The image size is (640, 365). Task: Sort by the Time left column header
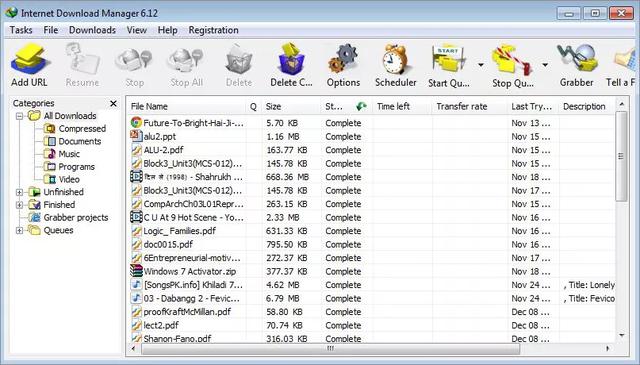tap(402, 107)
